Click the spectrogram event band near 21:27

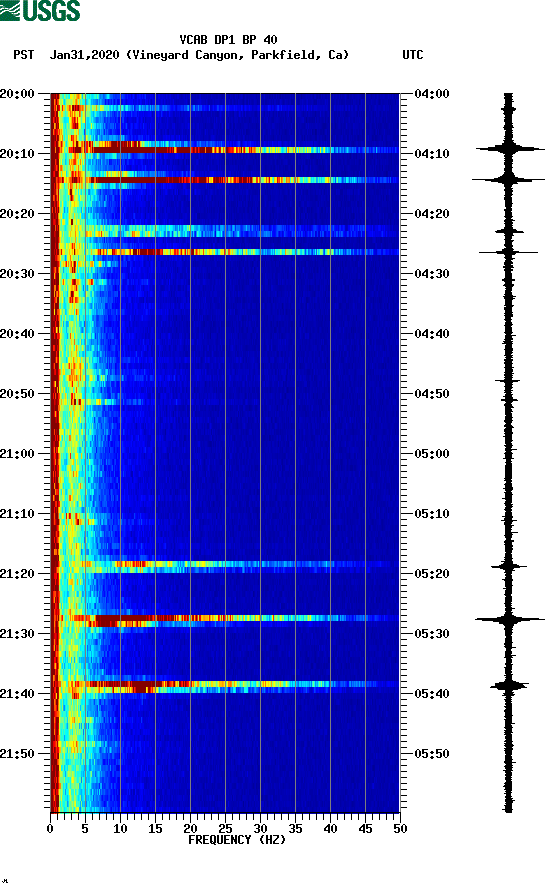(225, 618)
